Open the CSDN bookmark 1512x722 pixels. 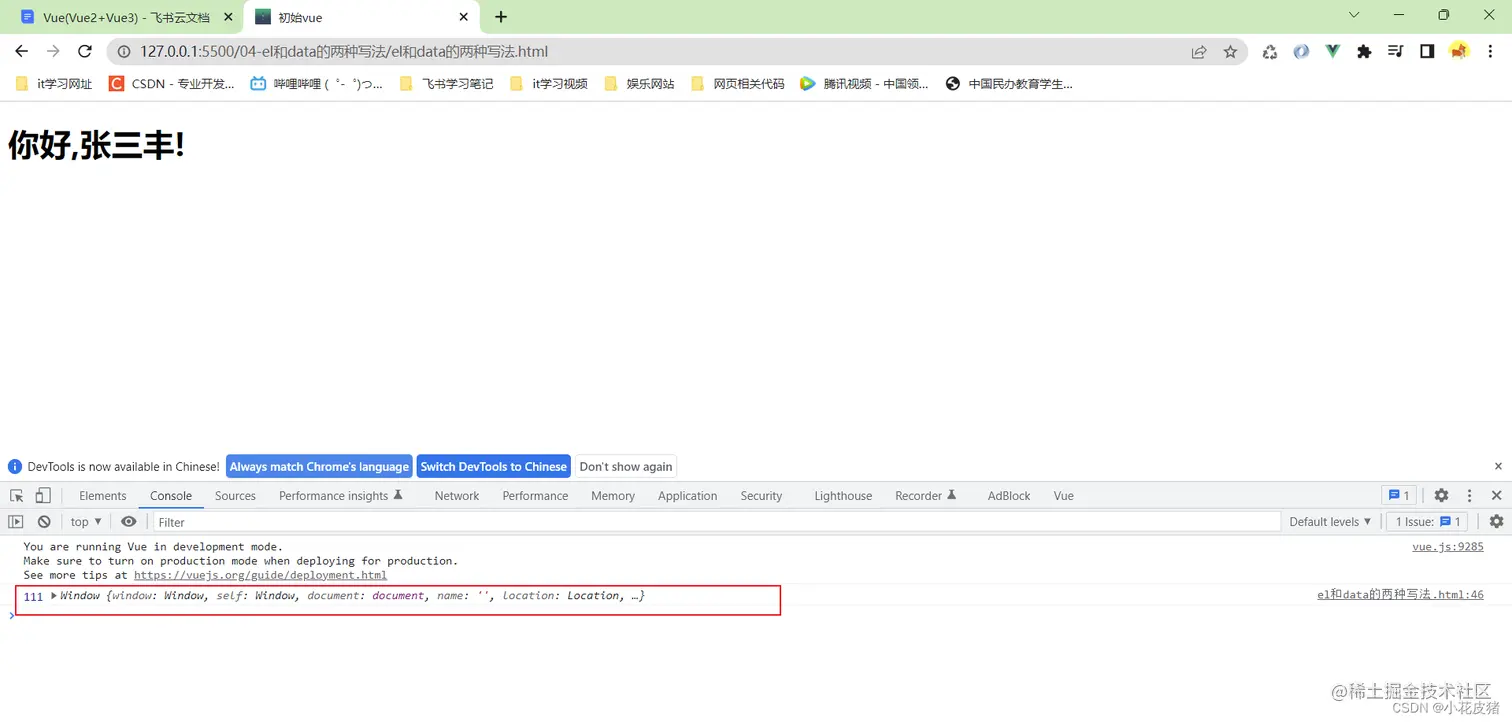(171, 84)
